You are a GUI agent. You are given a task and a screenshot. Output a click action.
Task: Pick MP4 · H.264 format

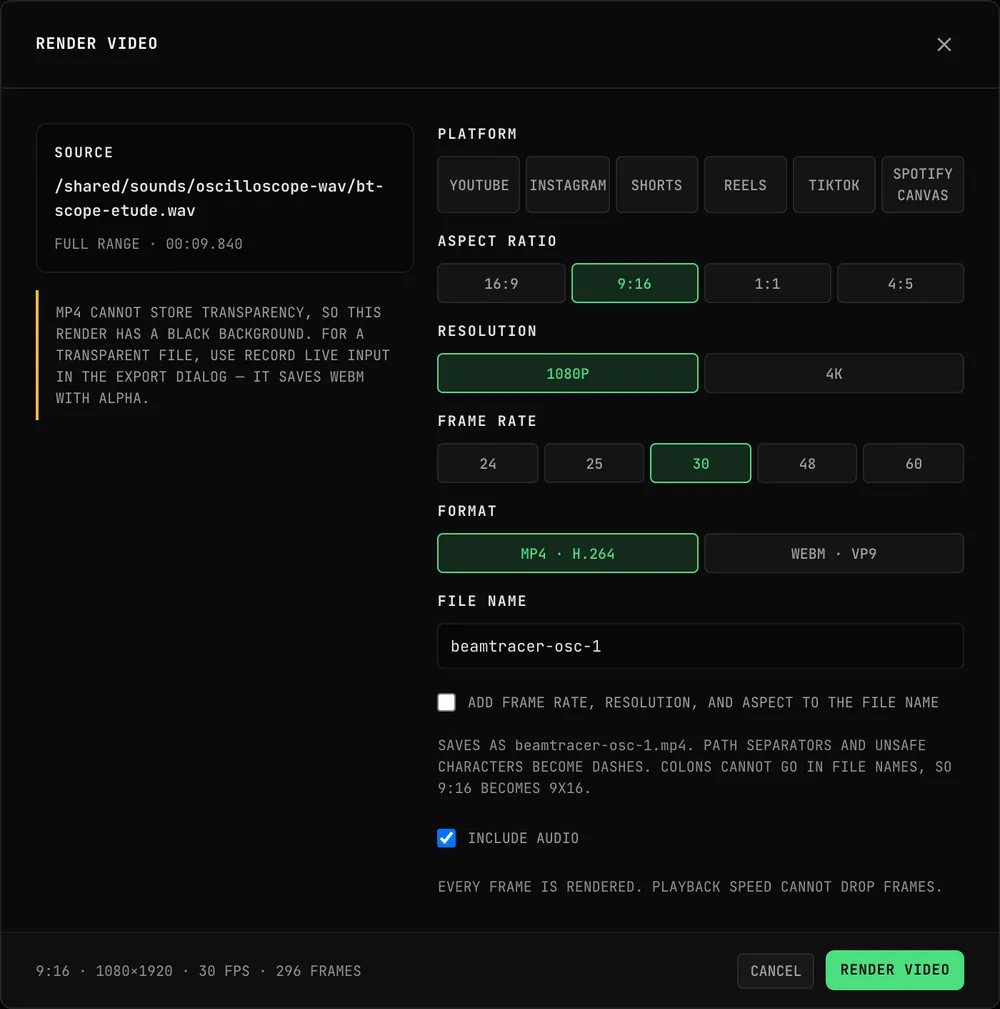coord(568,553)
